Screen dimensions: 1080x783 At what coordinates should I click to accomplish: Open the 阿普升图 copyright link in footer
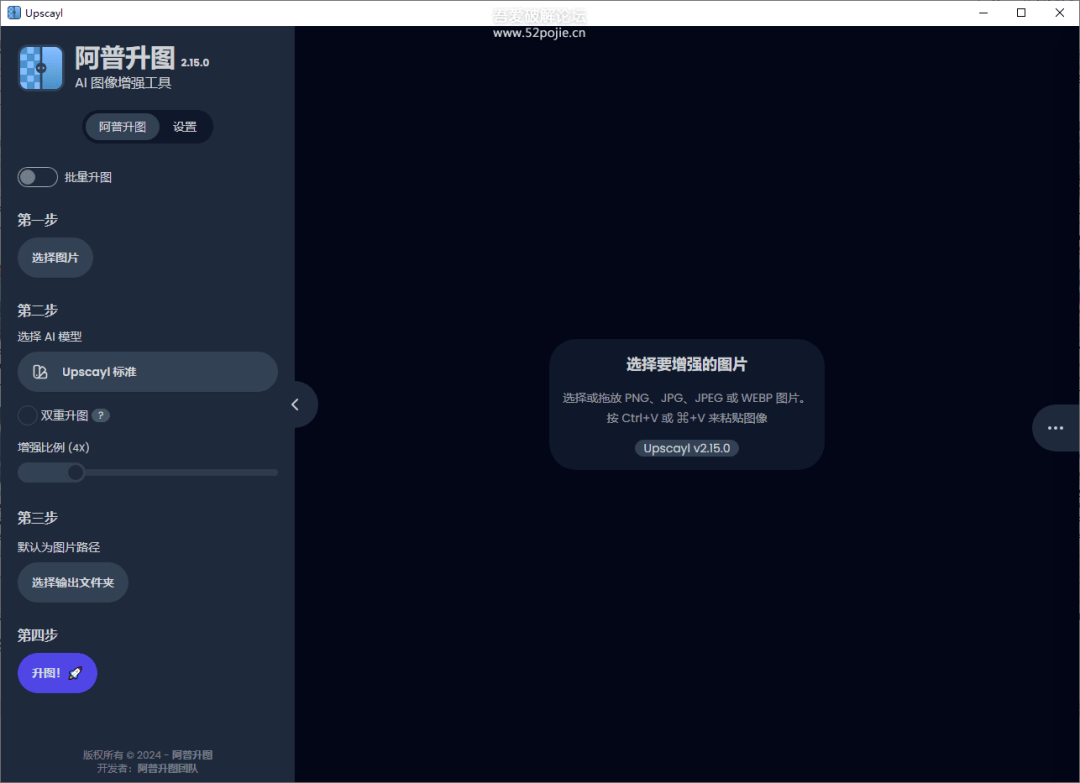click(192, 755)
